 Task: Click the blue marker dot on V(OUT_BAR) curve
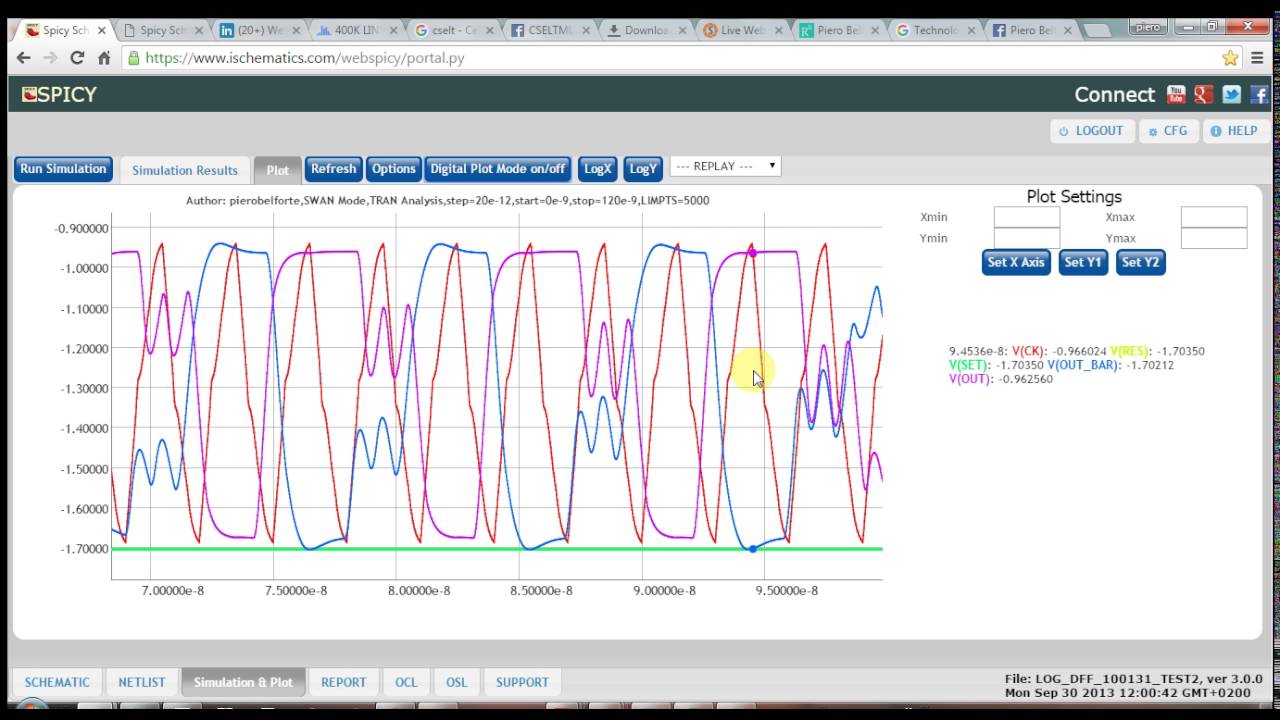pyautogui.click(x=753, y=548)
